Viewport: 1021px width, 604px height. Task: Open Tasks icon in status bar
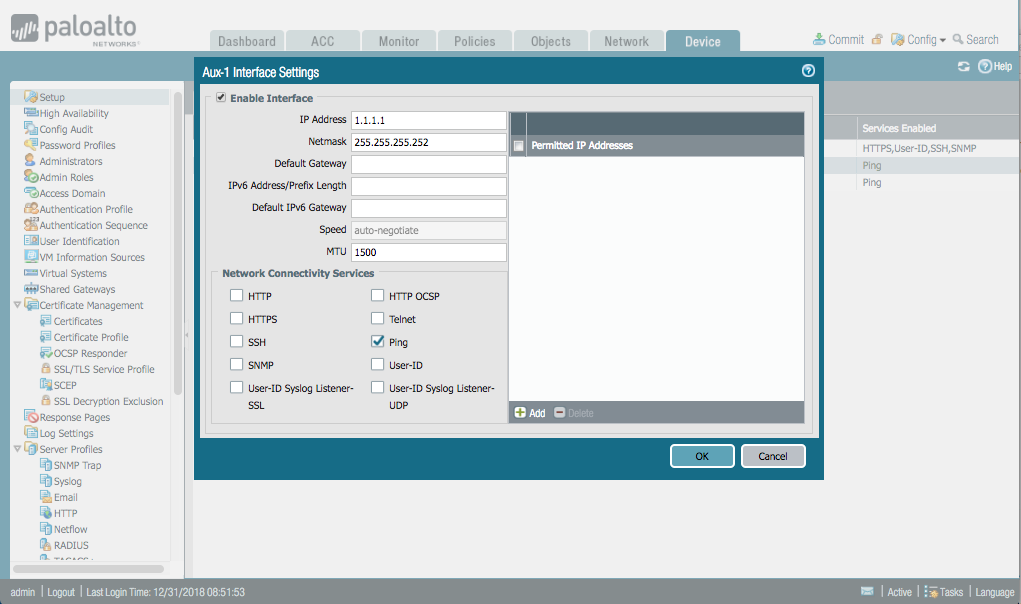pos(931,592)
